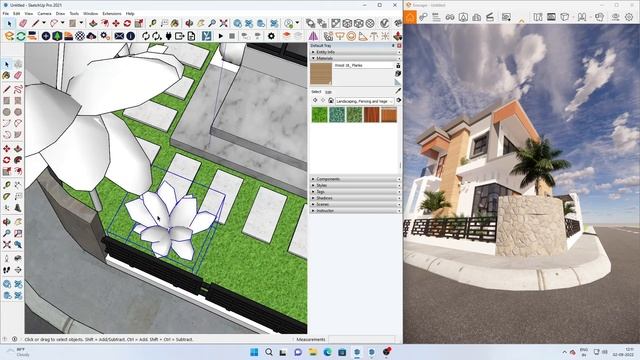Open the shape tool dropdown arrow in toolbar
The height and width of the screenshot is (360, 640).
pos(81,23)
